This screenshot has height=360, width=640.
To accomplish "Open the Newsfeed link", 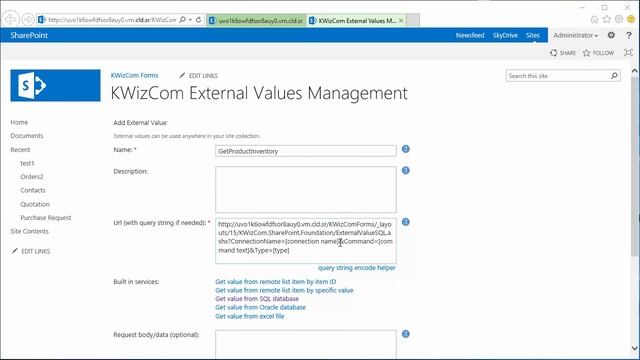I will tap(470, 35).
